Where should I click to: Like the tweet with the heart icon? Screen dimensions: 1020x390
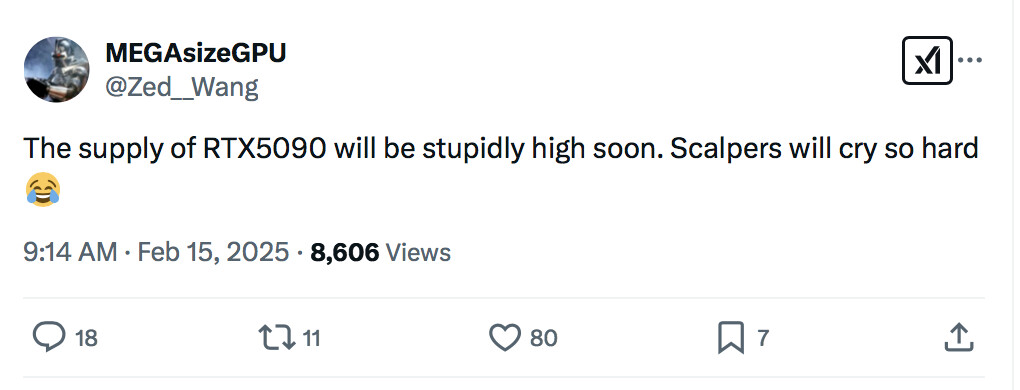[505, 338]
